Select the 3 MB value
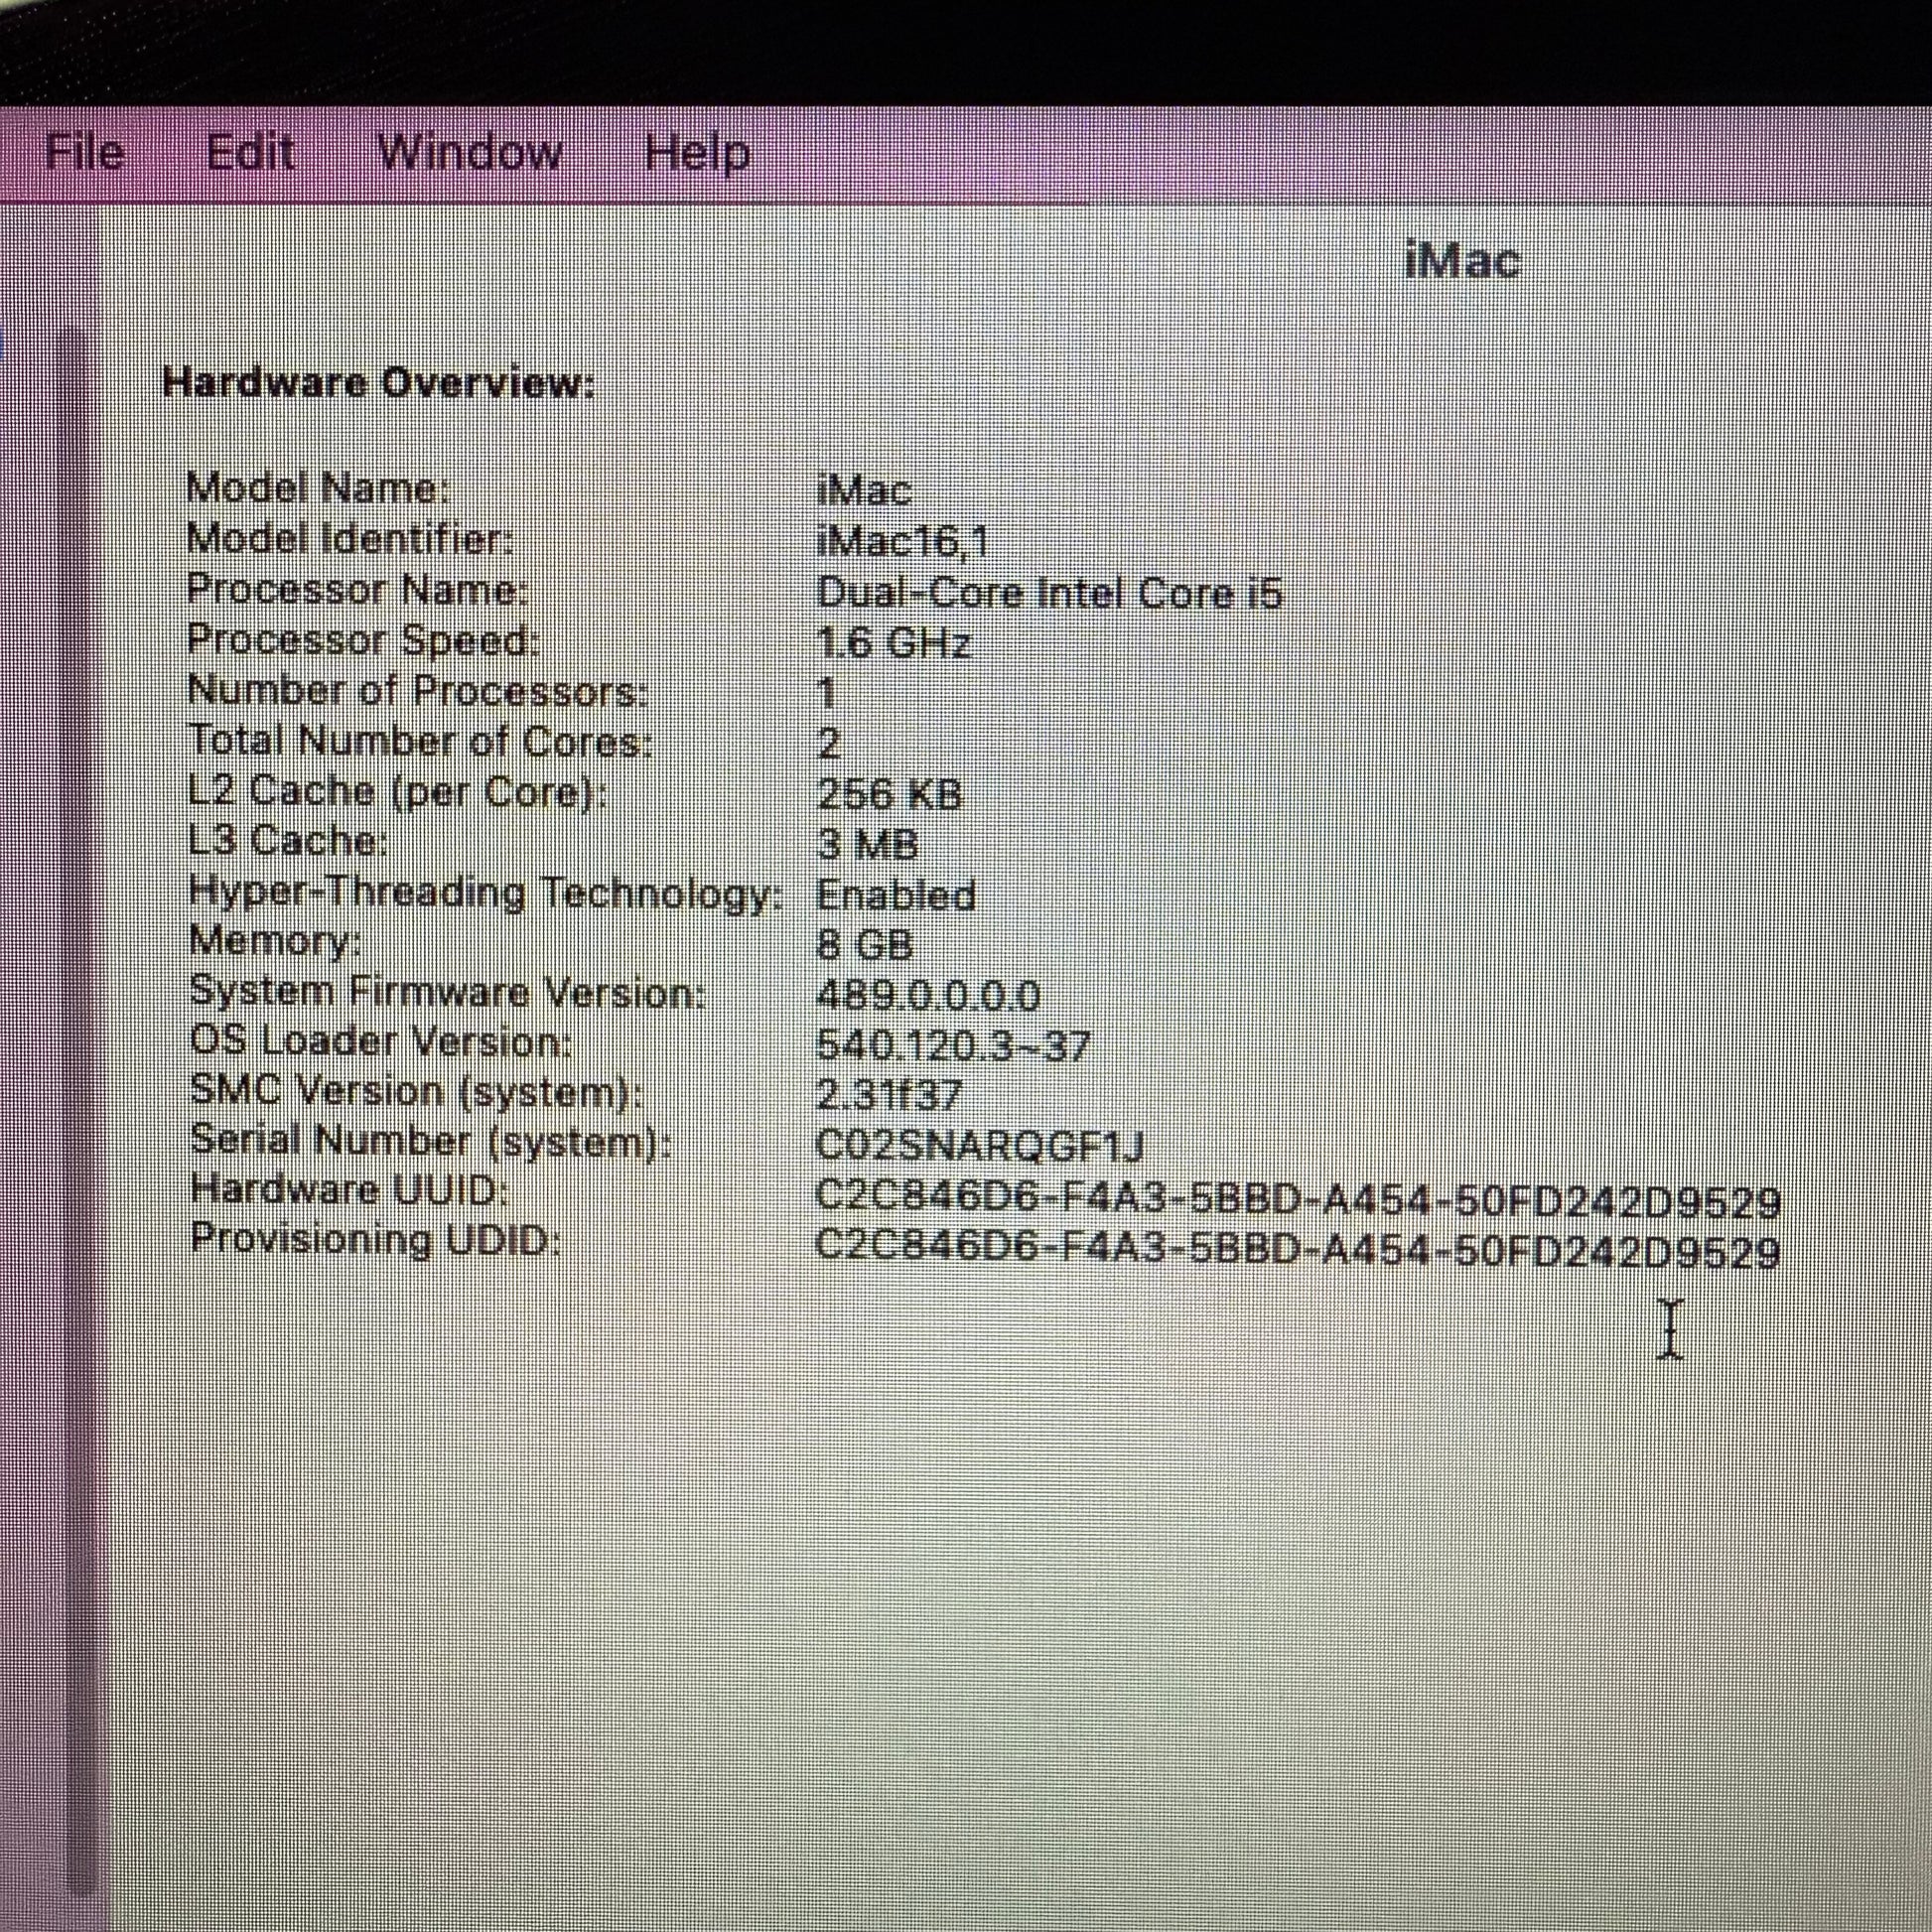 [867, 845]
